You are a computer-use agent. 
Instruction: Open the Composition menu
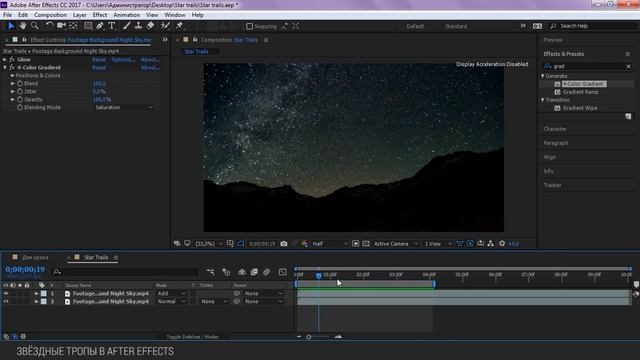tap(50, 15)
